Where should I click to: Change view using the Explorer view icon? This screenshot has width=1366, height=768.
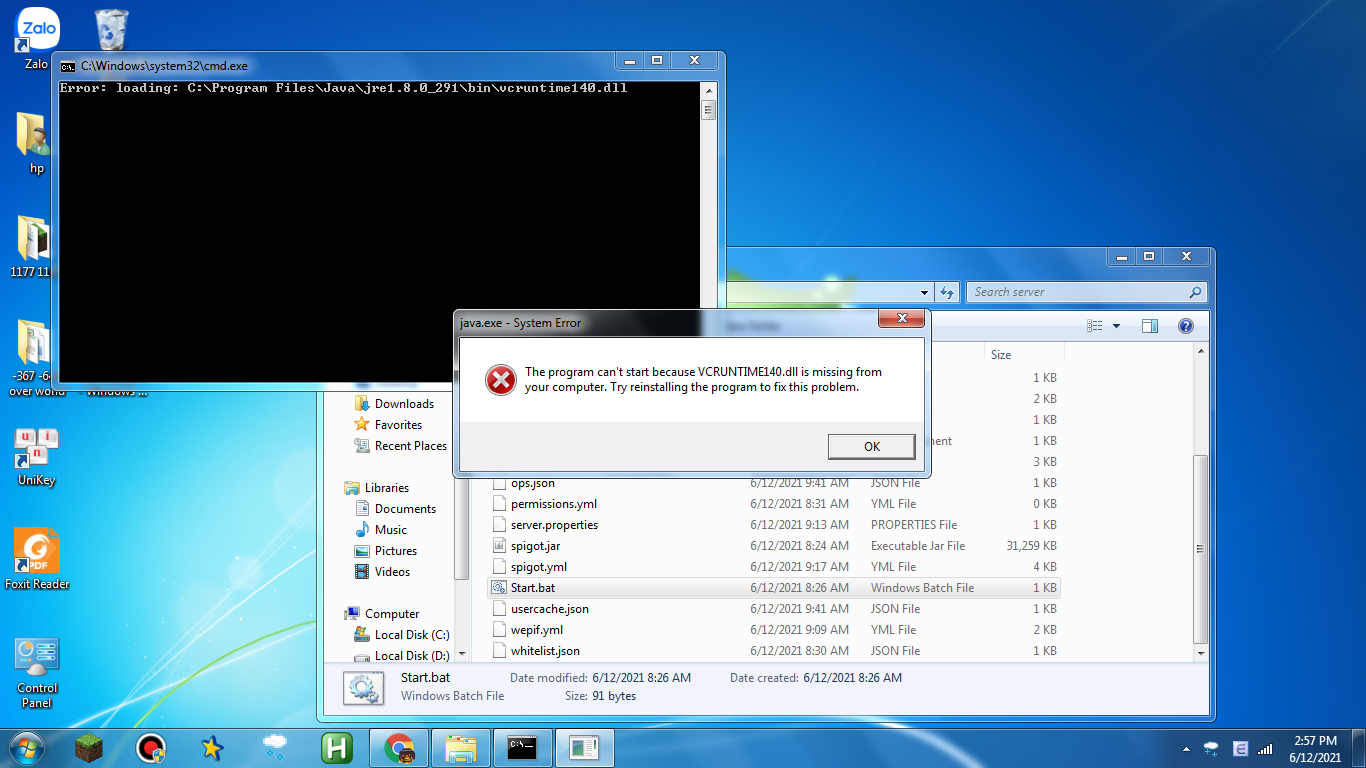pos(1095,326)
